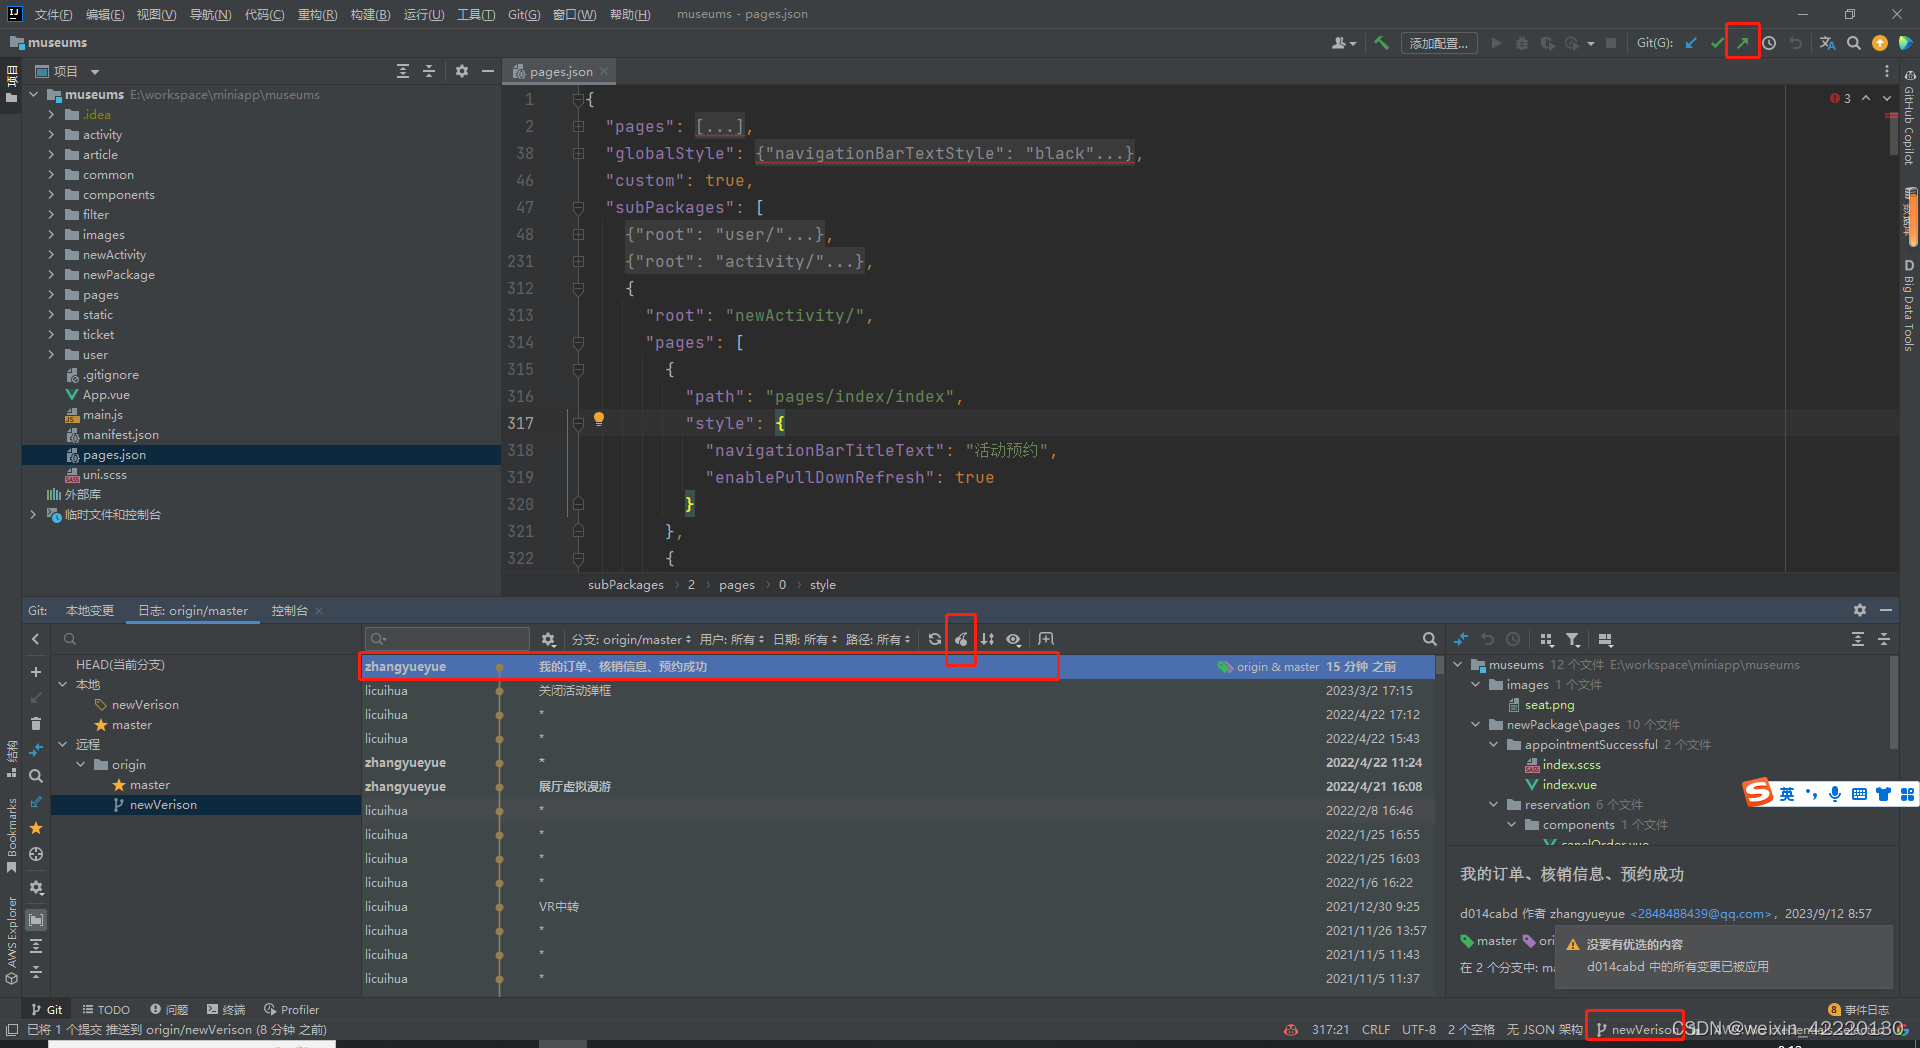Open the translate icon in toolbar

(1827, 43)
